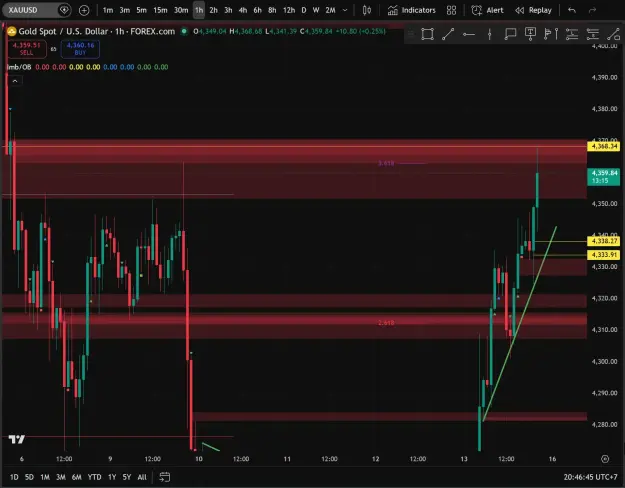This screenshot has width=625, height=488.
Task: Select the 1M date range
Action: (x=45, y=477)
